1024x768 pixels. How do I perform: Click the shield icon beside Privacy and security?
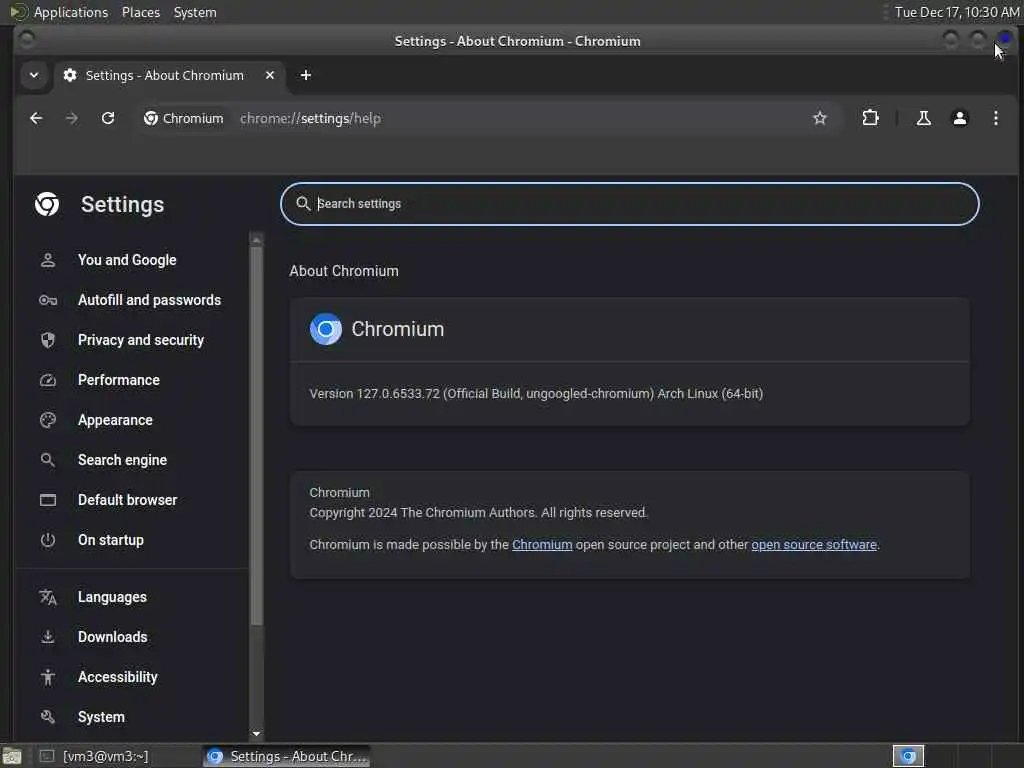tap(48, 340)
